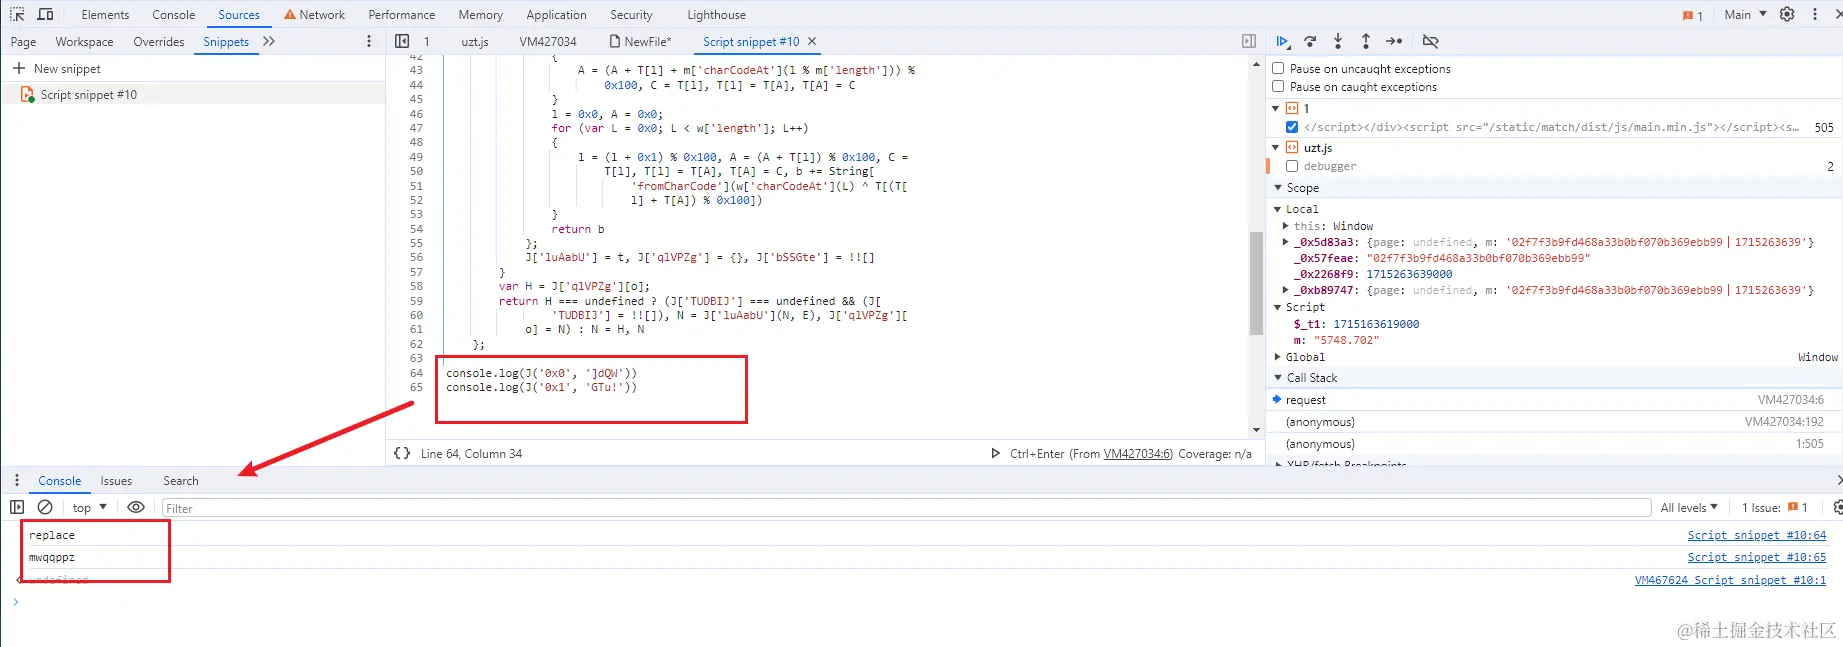Toggle the debugger sidebar icon
This screenshot has width=1843, height=647.
pos(1249,41)
